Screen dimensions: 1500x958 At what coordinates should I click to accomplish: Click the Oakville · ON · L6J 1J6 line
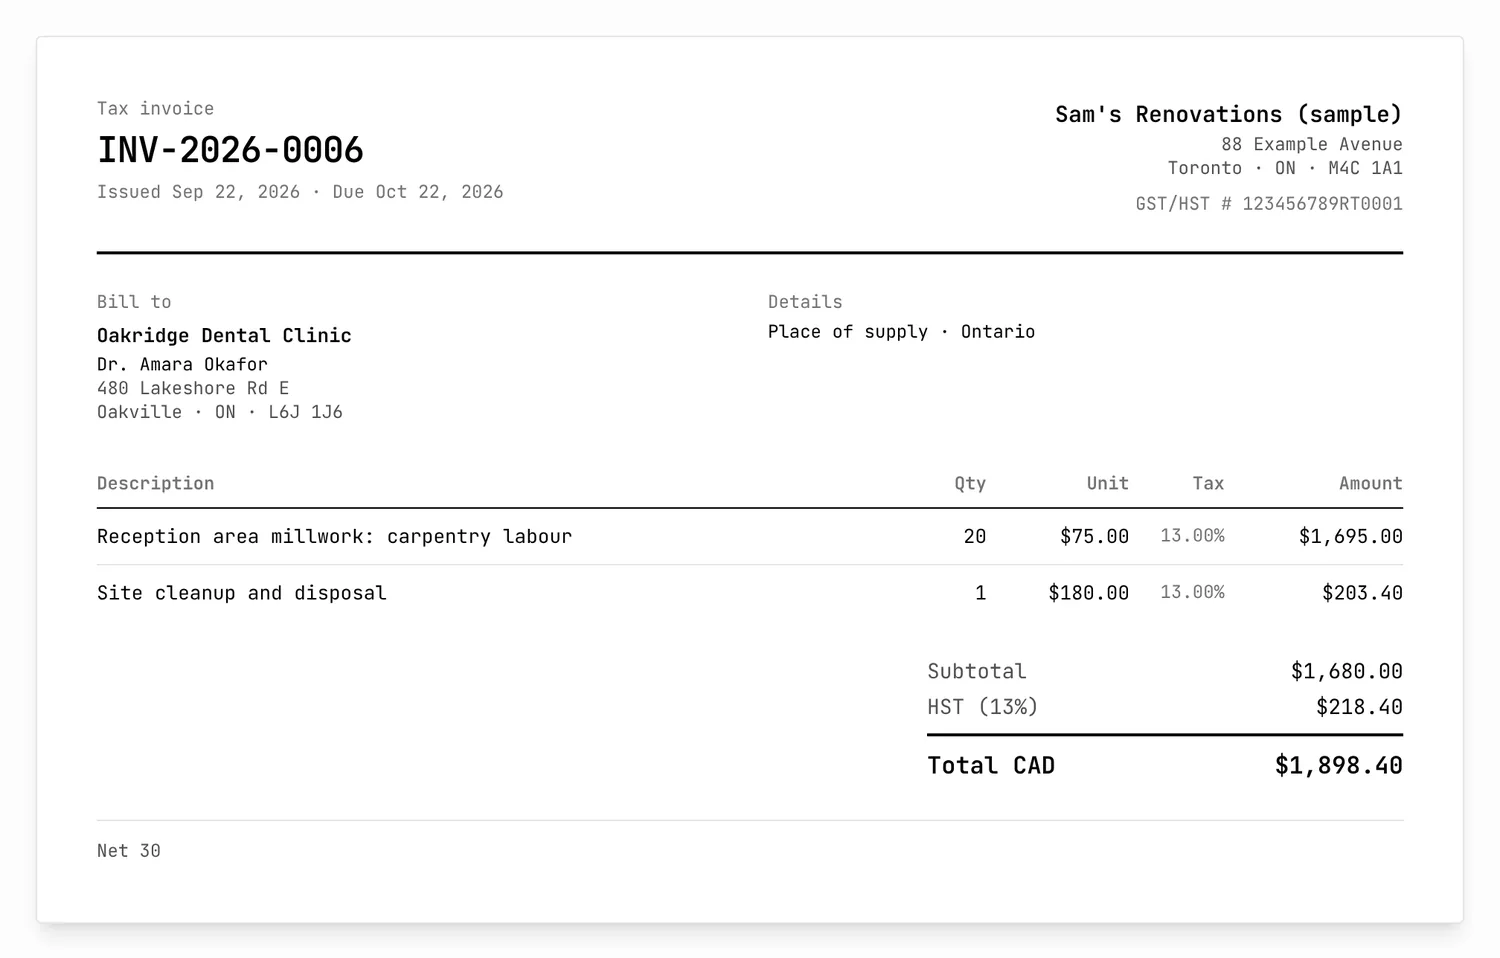[x=220, y=412]
